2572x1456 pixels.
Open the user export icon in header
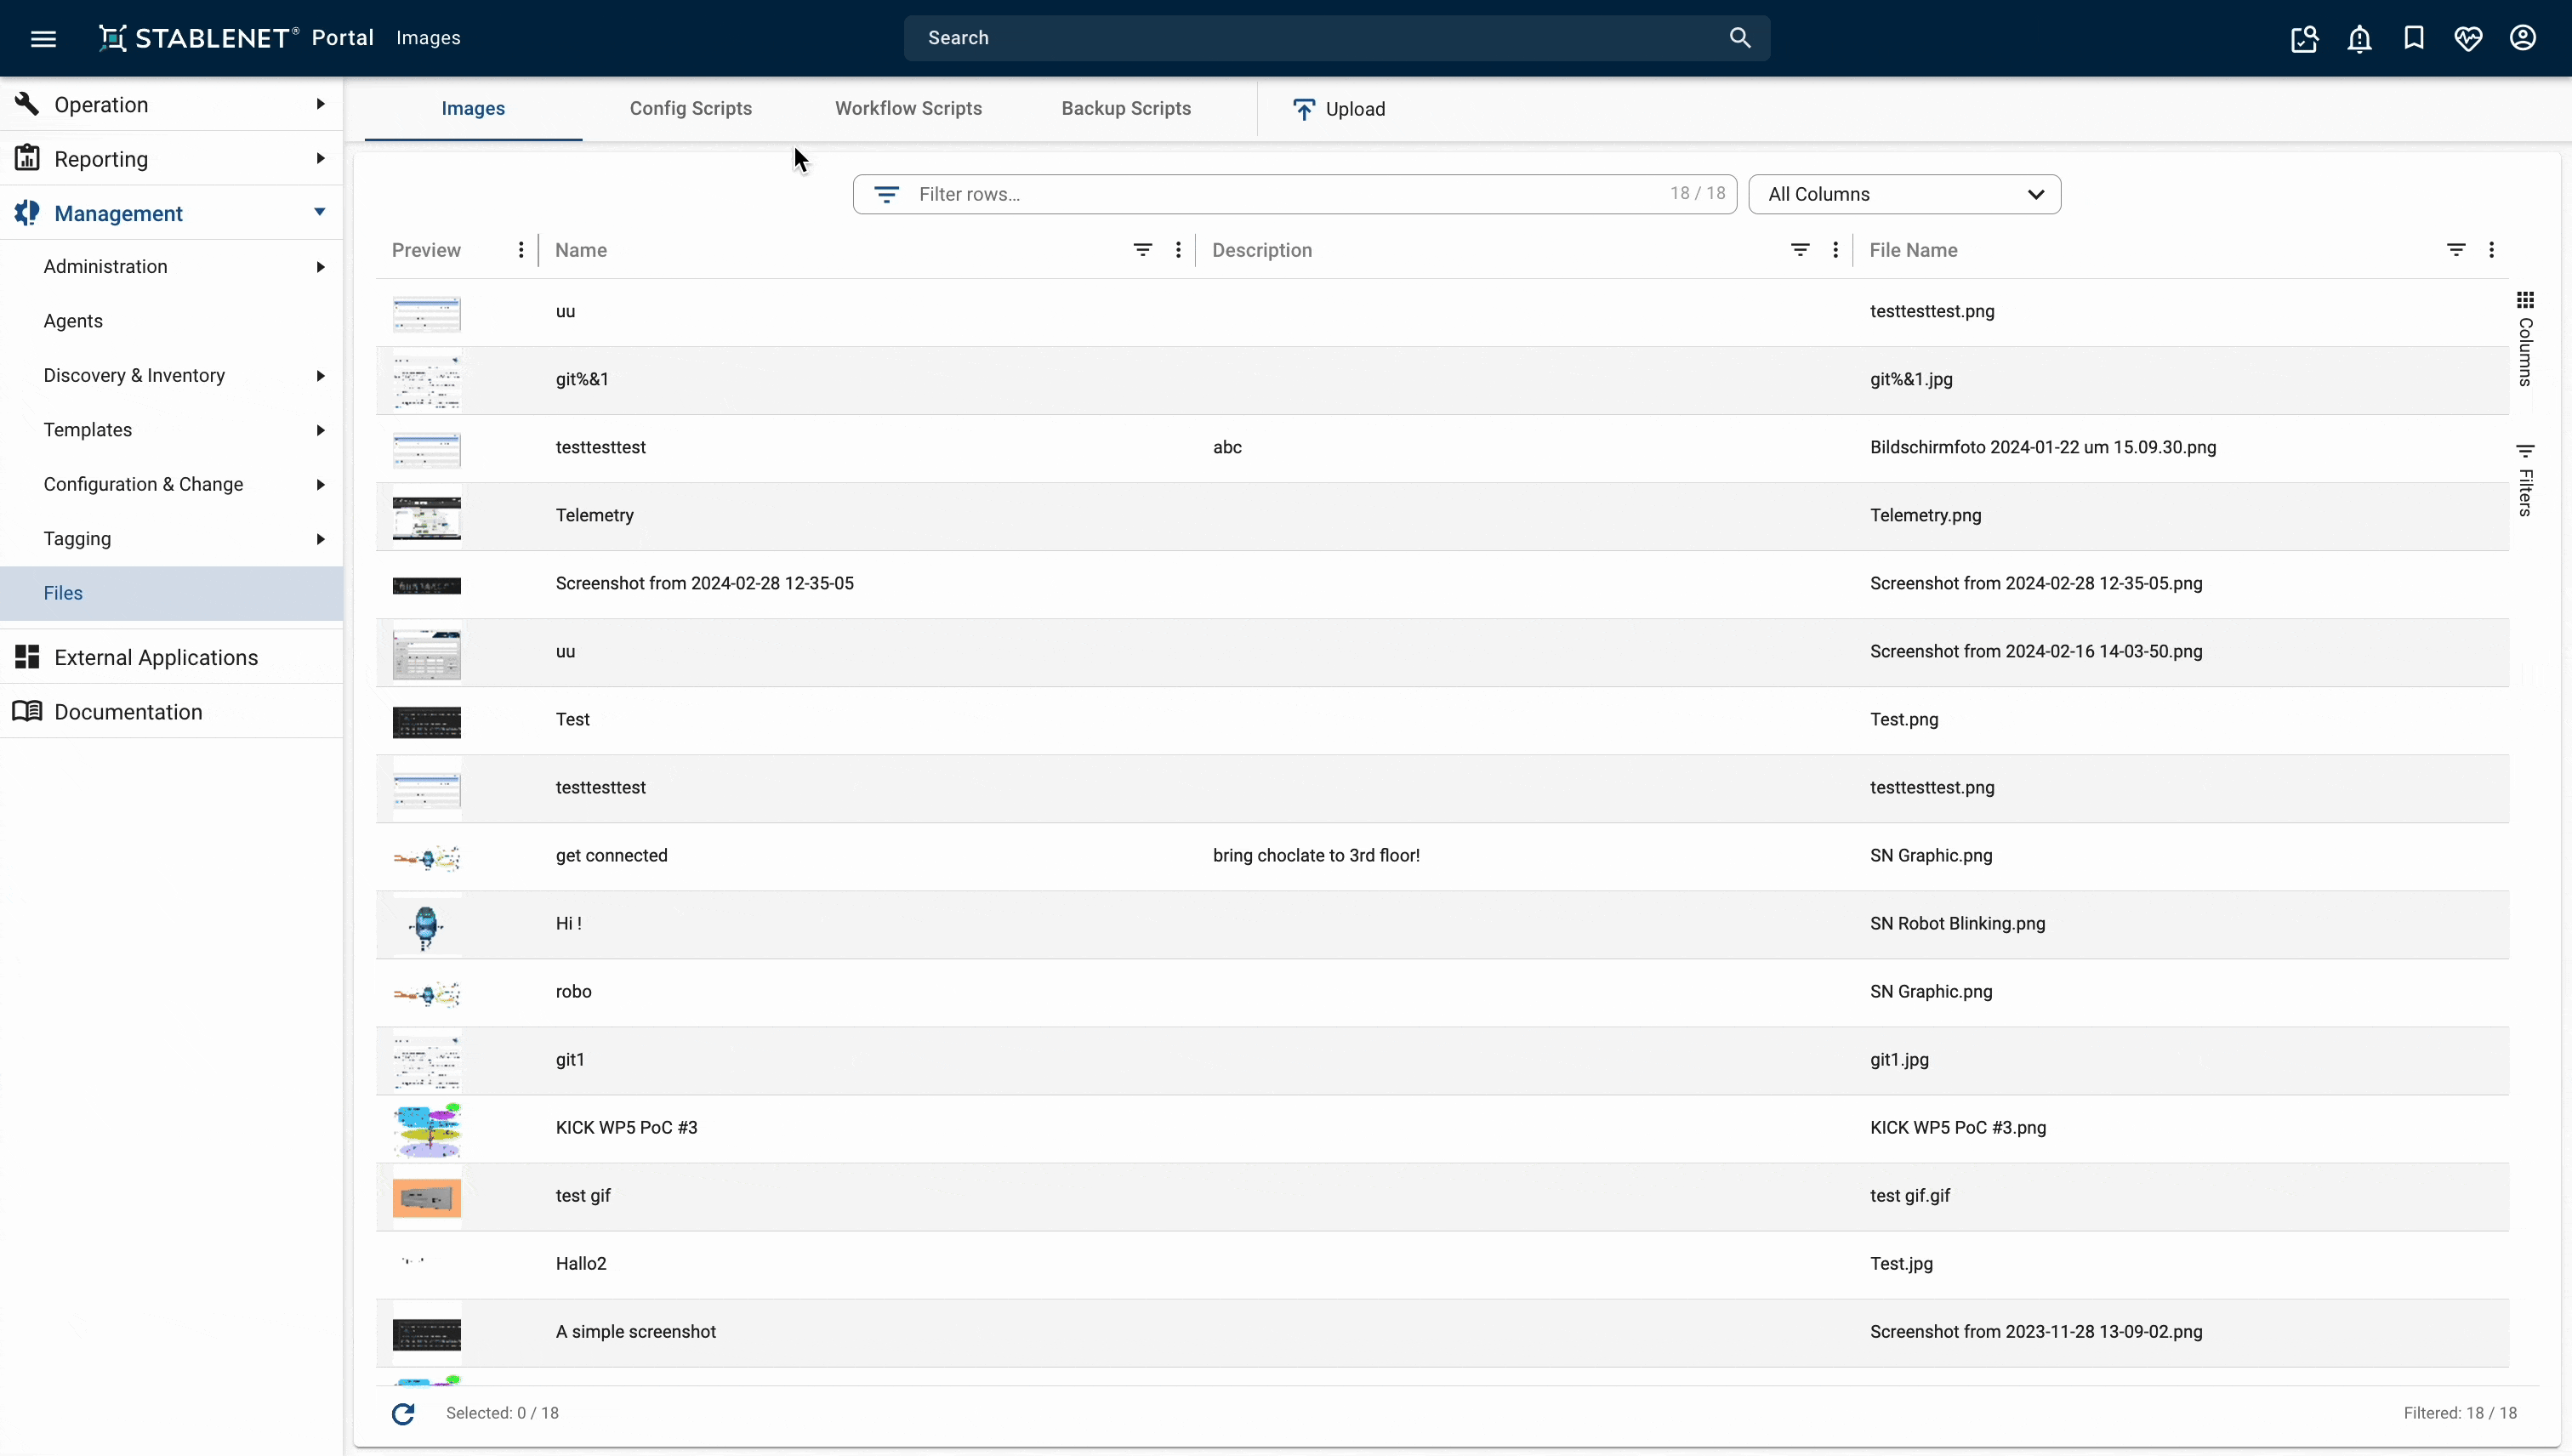click(2304, 38)
